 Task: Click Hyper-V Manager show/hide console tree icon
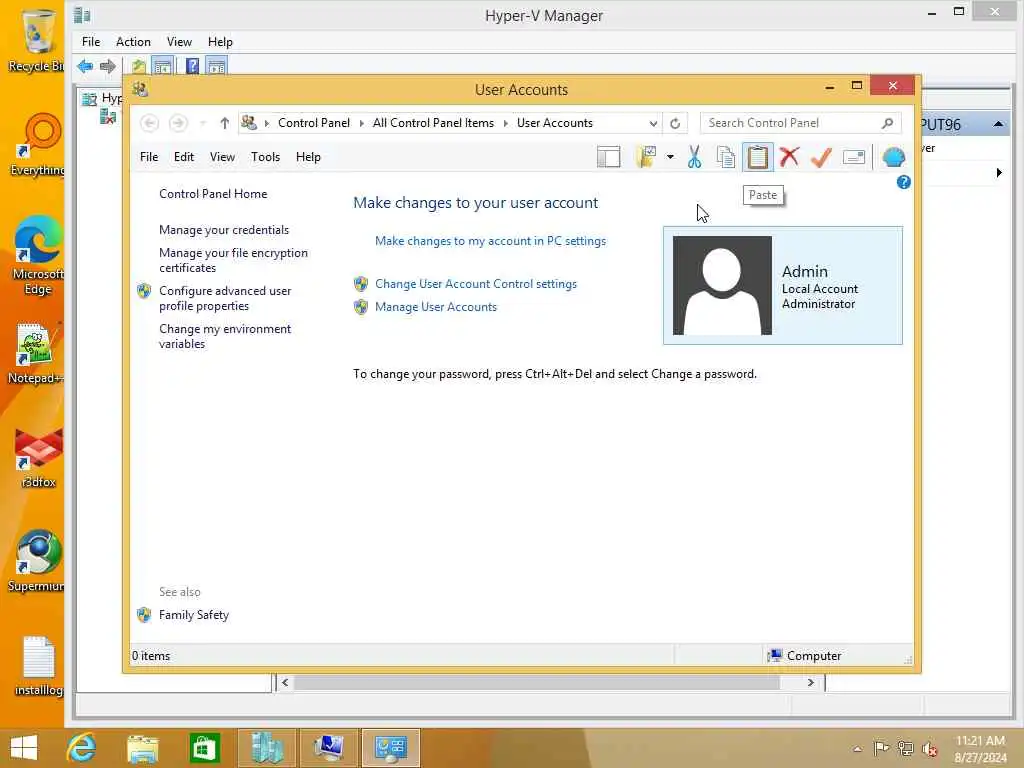tap(162, 66)
